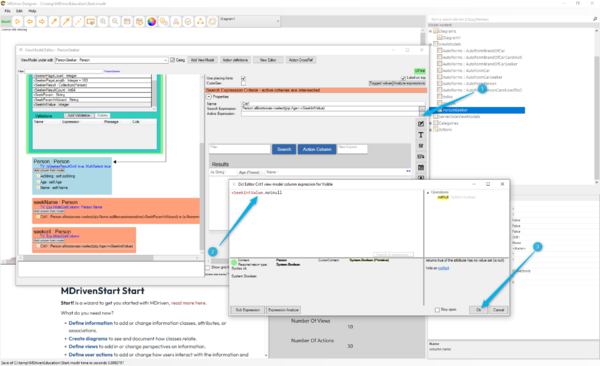Click the orange left arrow toolbar icon
Image resolution: width=600 pixels, height=366 pixels.
(29, 22)
